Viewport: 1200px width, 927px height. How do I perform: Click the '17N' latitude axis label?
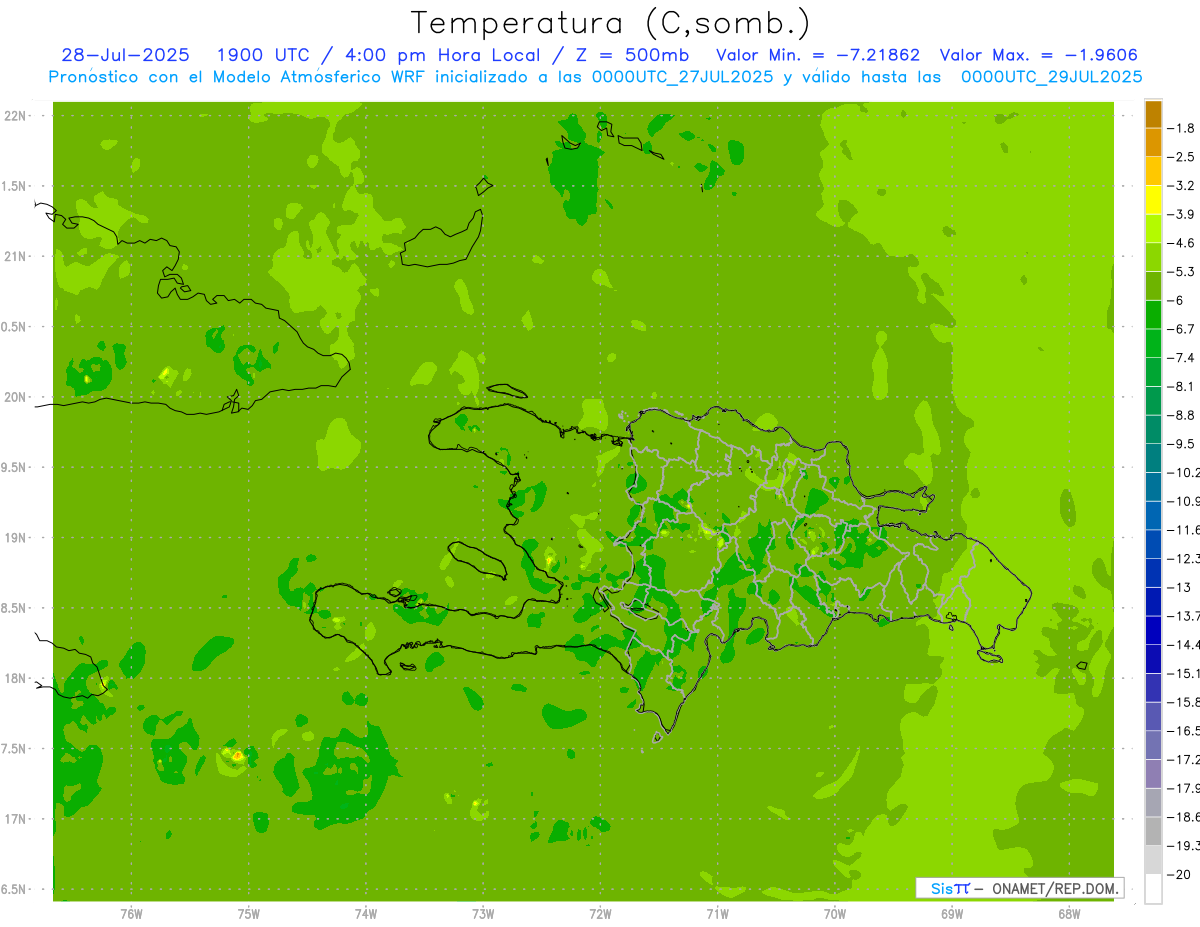[x=15, y=819]
